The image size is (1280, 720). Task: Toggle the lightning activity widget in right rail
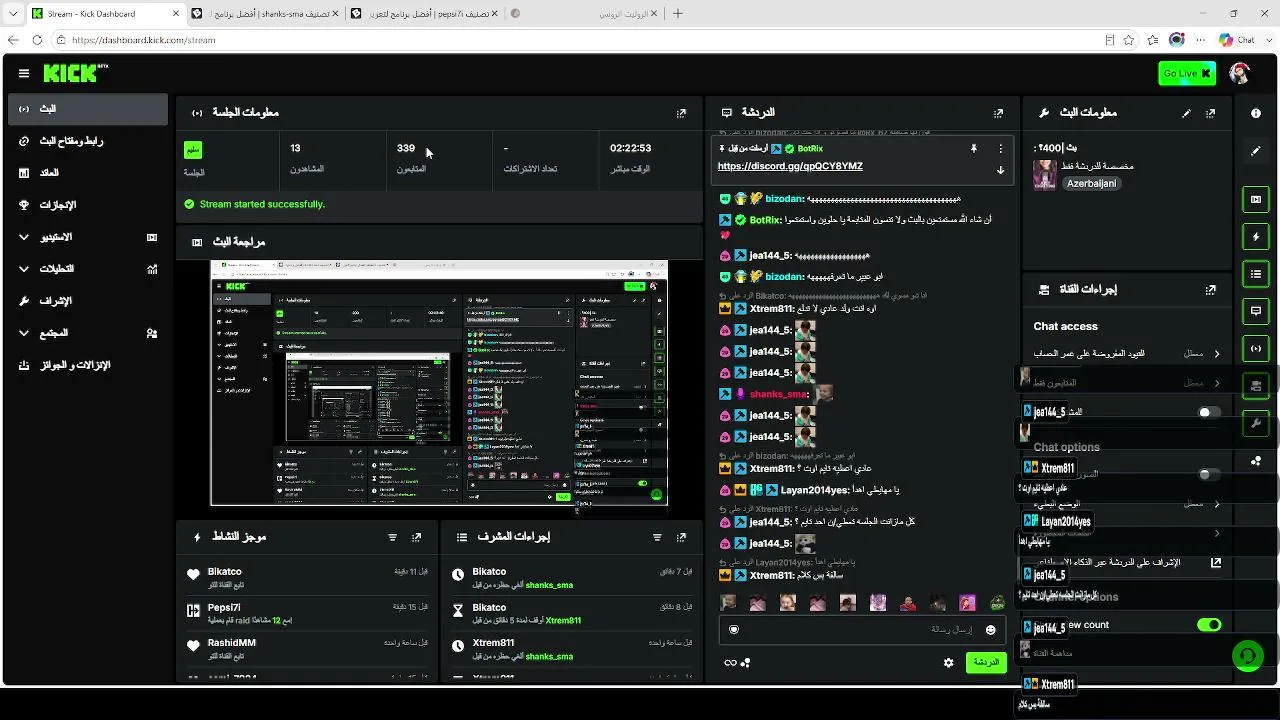coord(1256,237)
